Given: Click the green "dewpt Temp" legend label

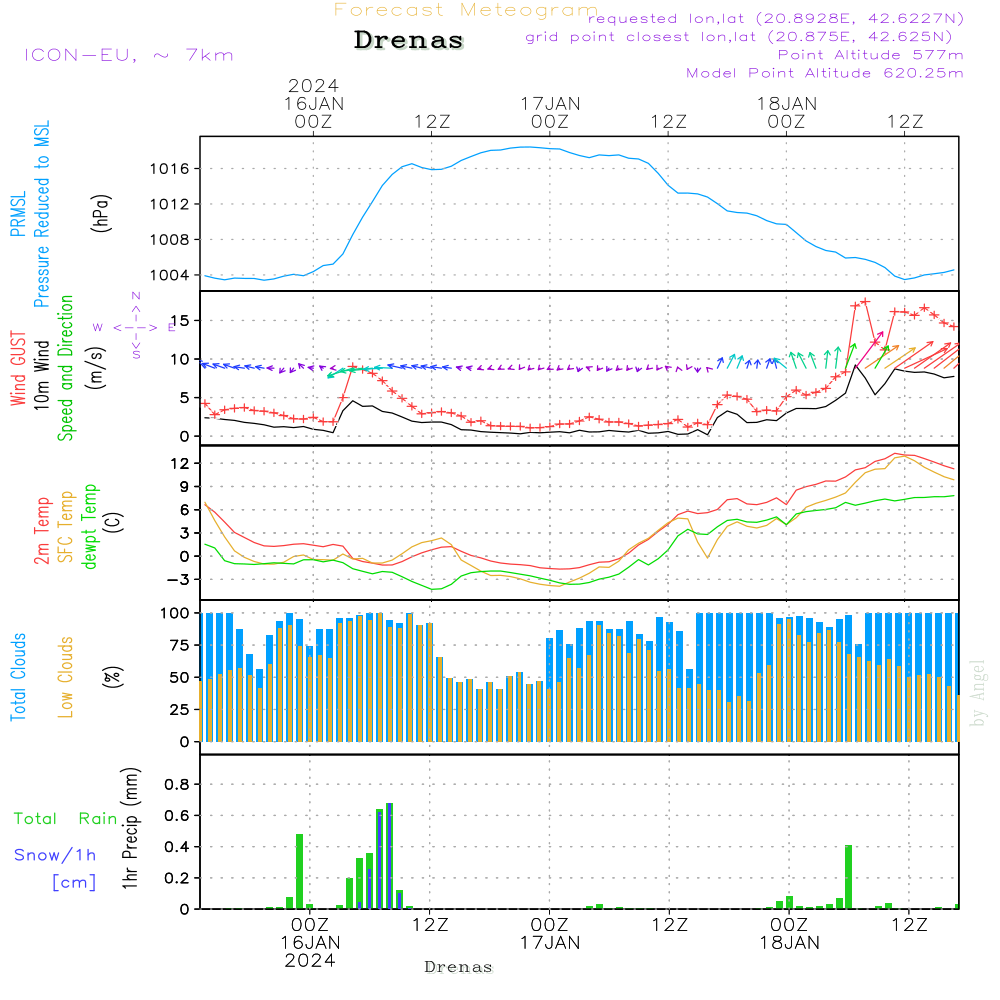Looking at the screenshot, I should (89, 526).
